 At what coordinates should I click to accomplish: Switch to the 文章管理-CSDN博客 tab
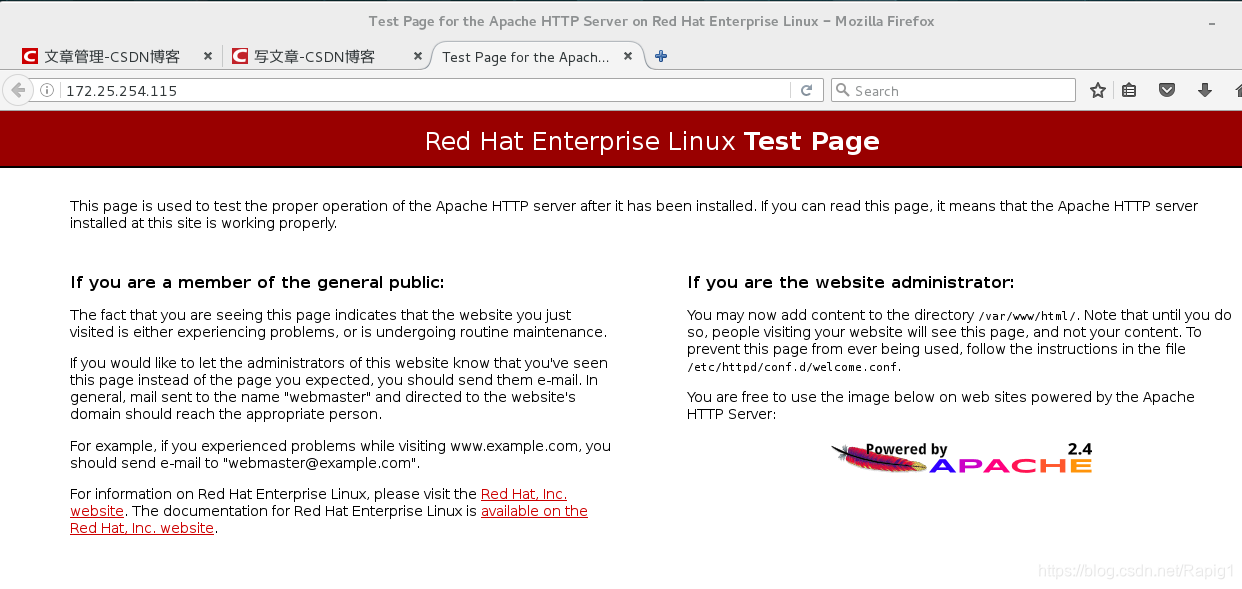116,56
